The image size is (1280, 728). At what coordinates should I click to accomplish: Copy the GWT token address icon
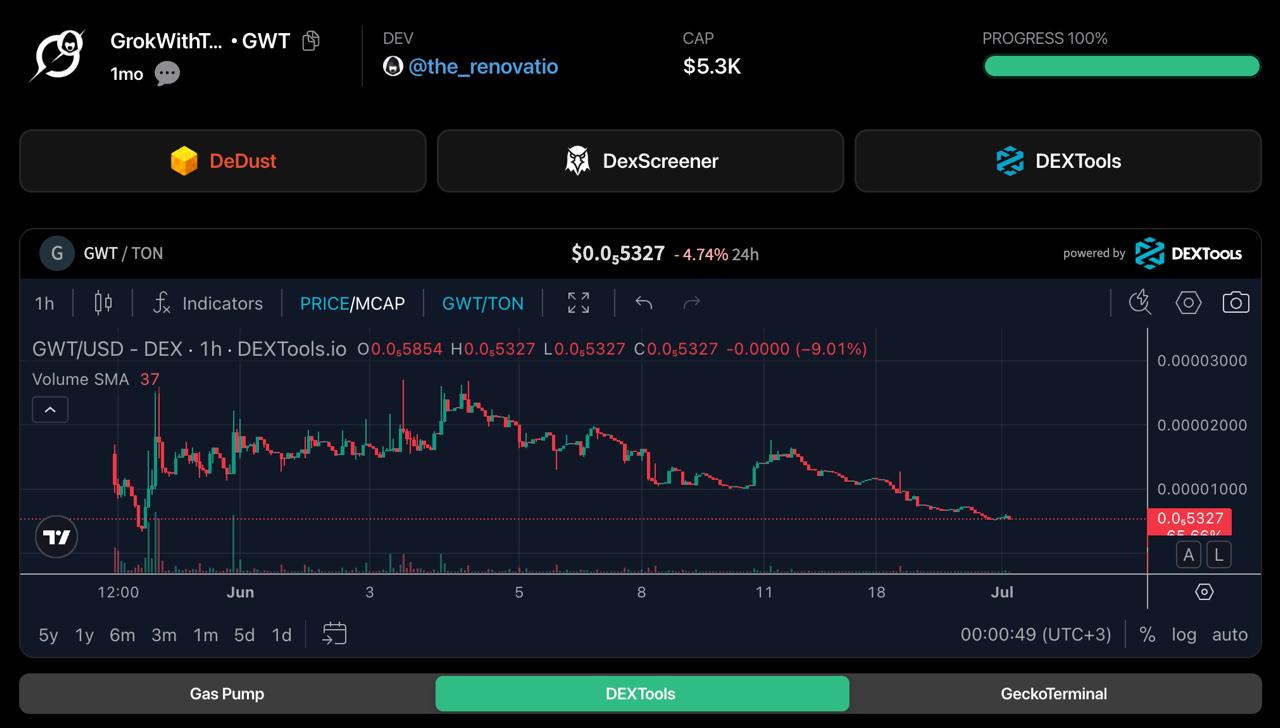311,41
